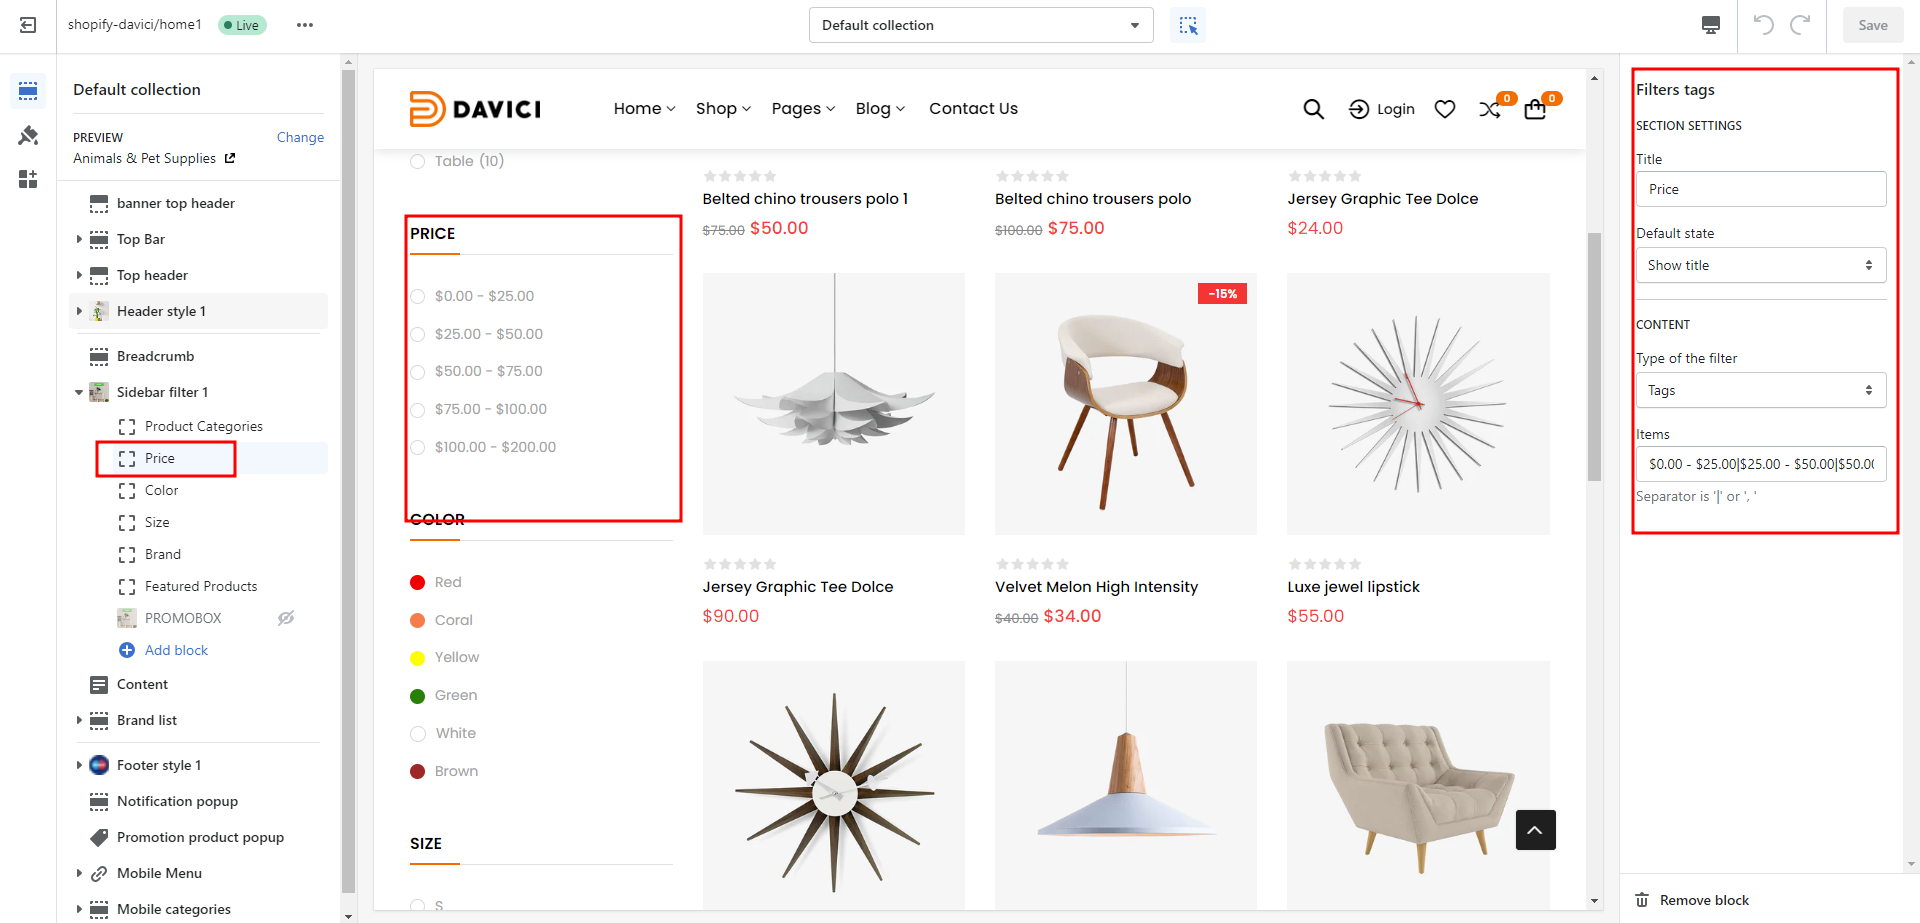Expand the Footer style 1 section
The image size is (1920, 923).
(x=80, y=765)
